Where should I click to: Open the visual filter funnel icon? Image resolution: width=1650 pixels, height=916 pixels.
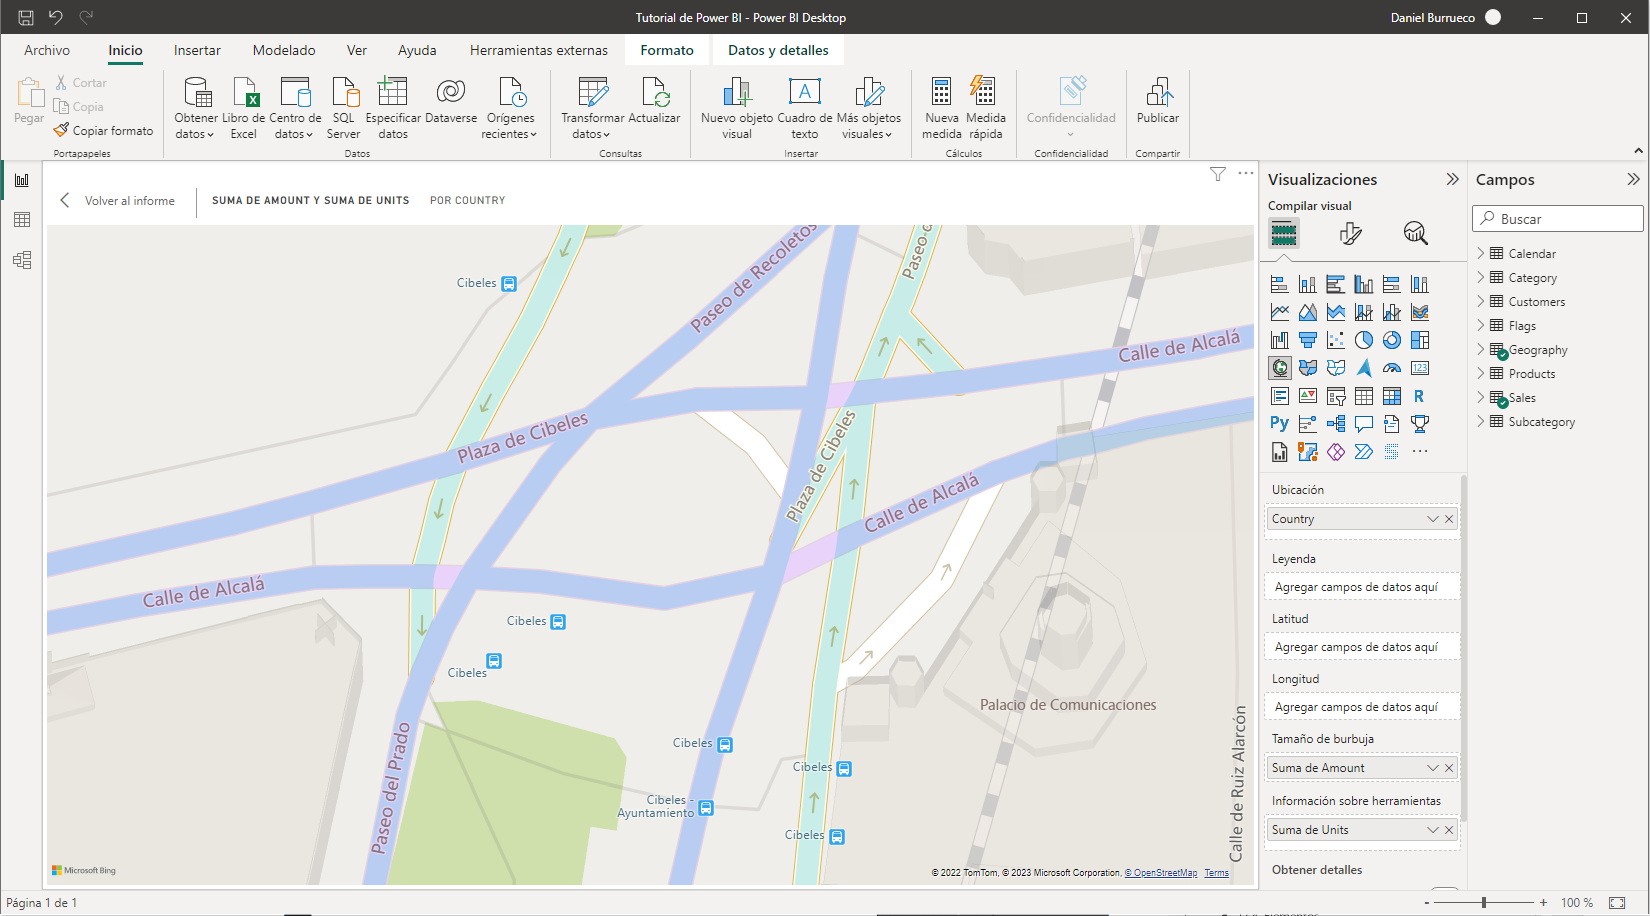[x=1217, y=174]
